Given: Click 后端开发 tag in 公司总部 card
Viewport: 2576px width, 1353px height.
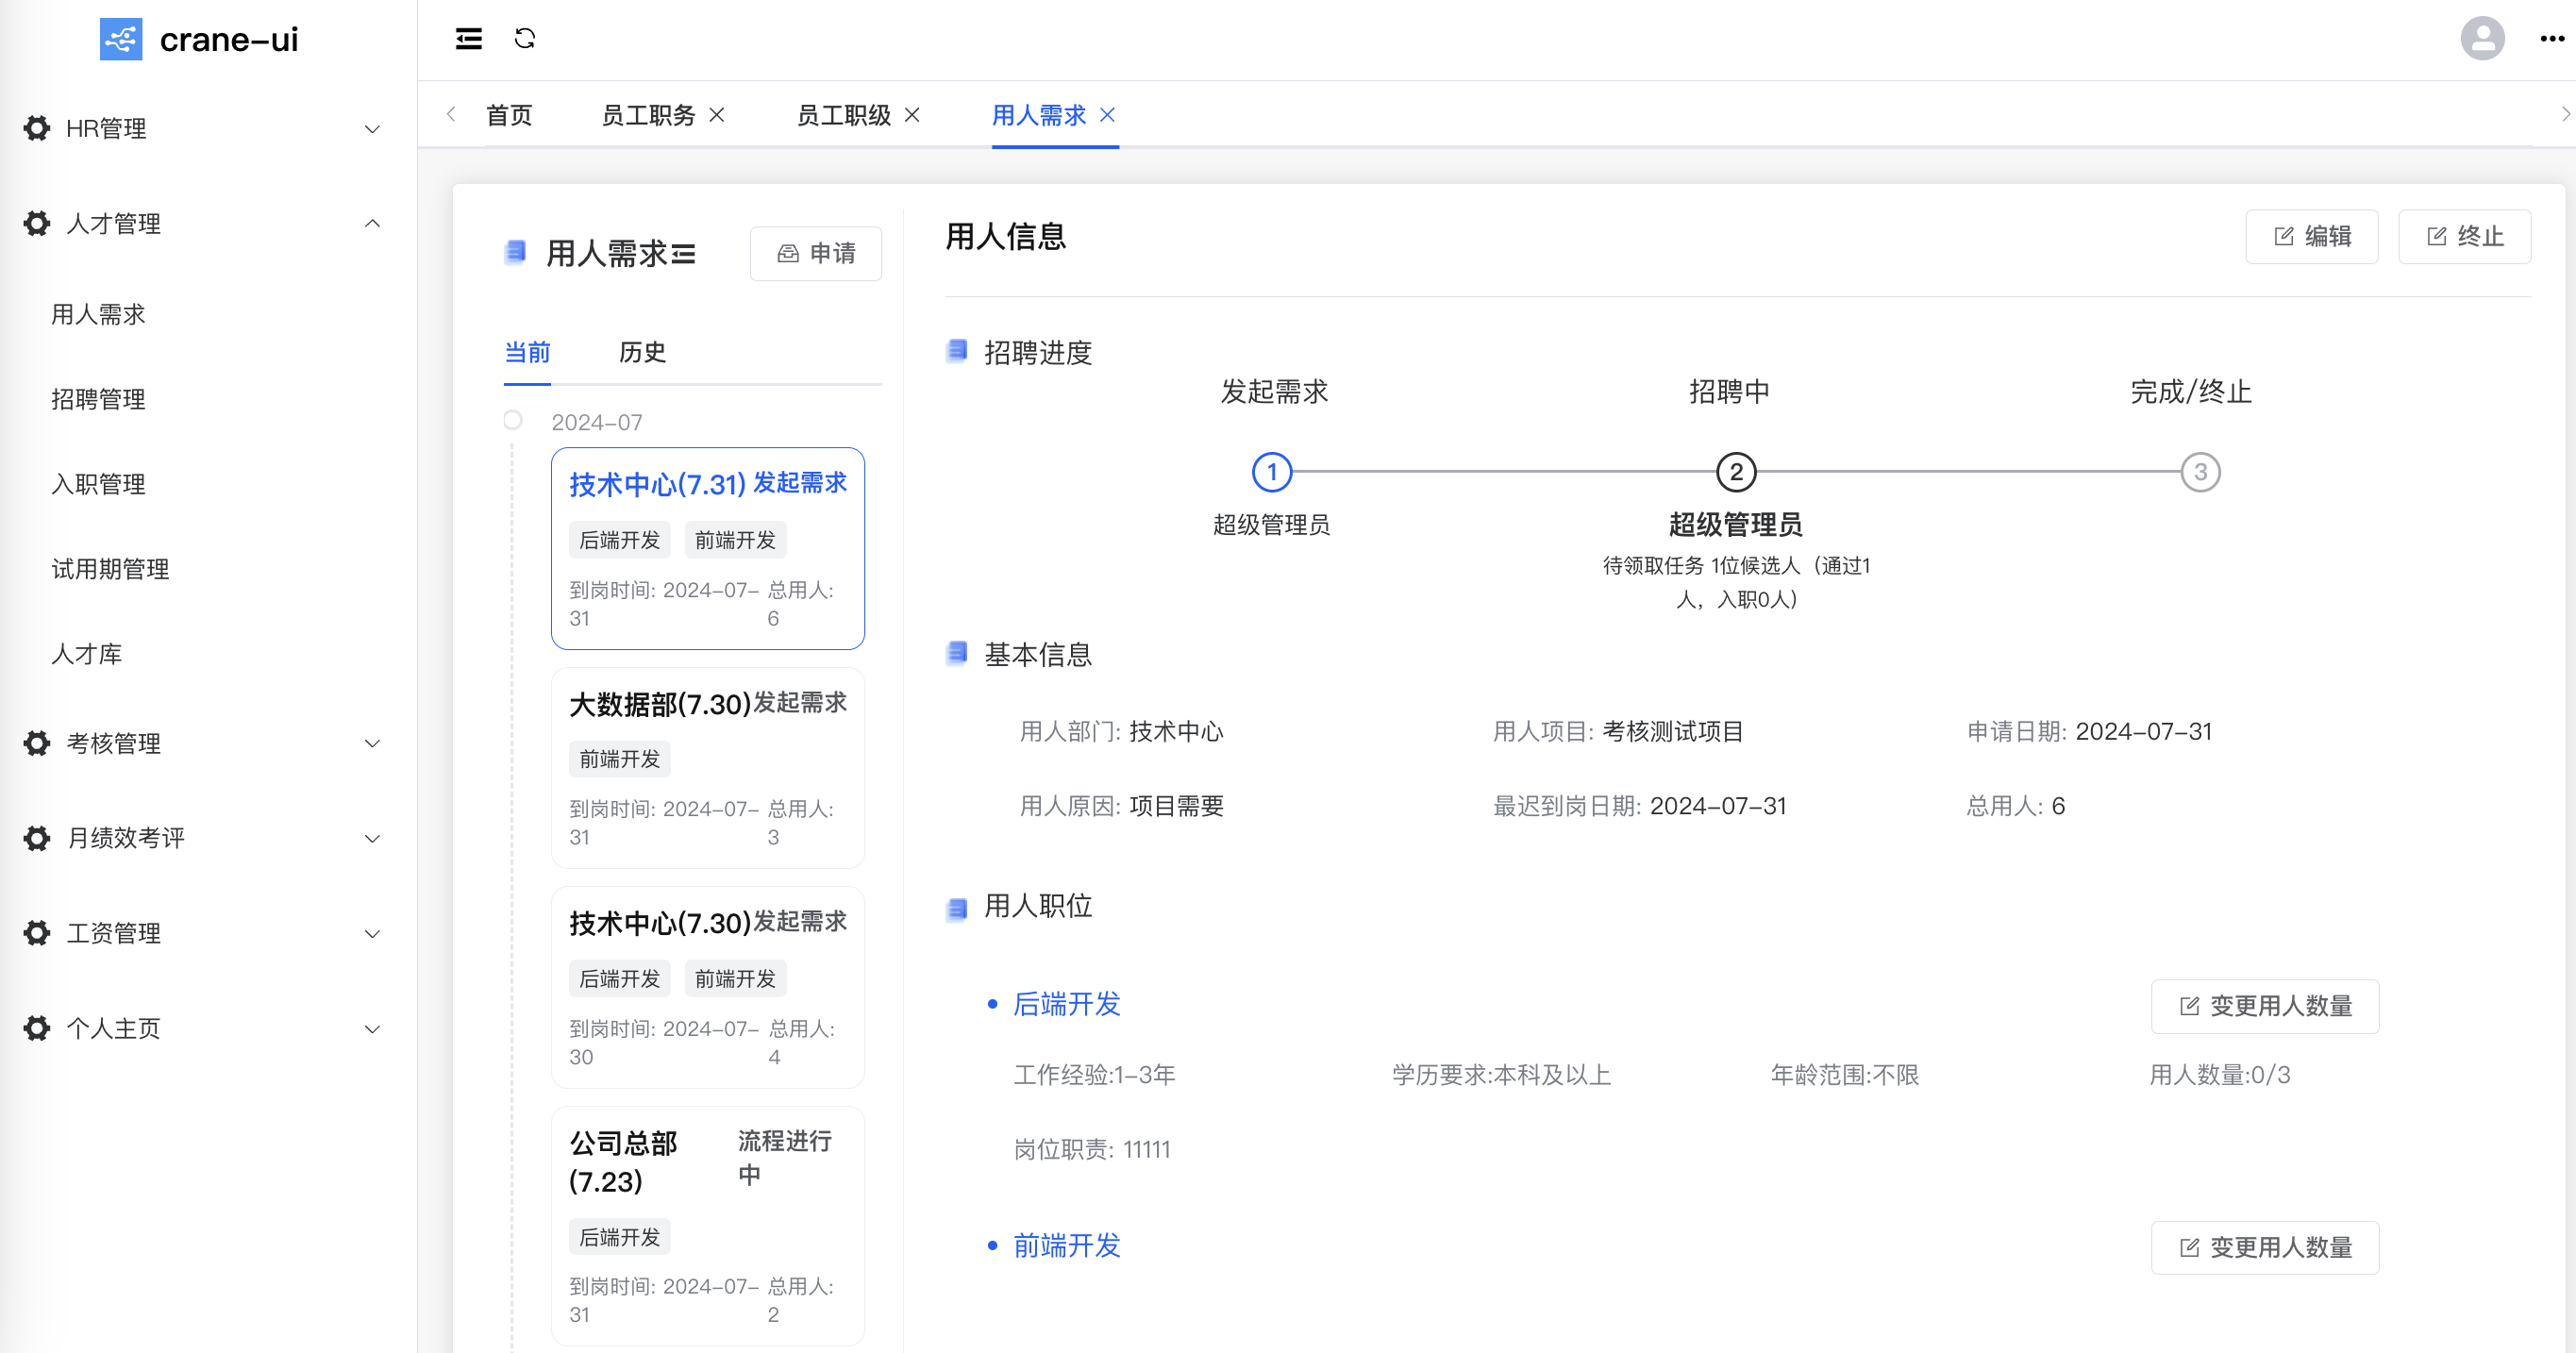Looking at the screenshot, I should pos(620,1237).
